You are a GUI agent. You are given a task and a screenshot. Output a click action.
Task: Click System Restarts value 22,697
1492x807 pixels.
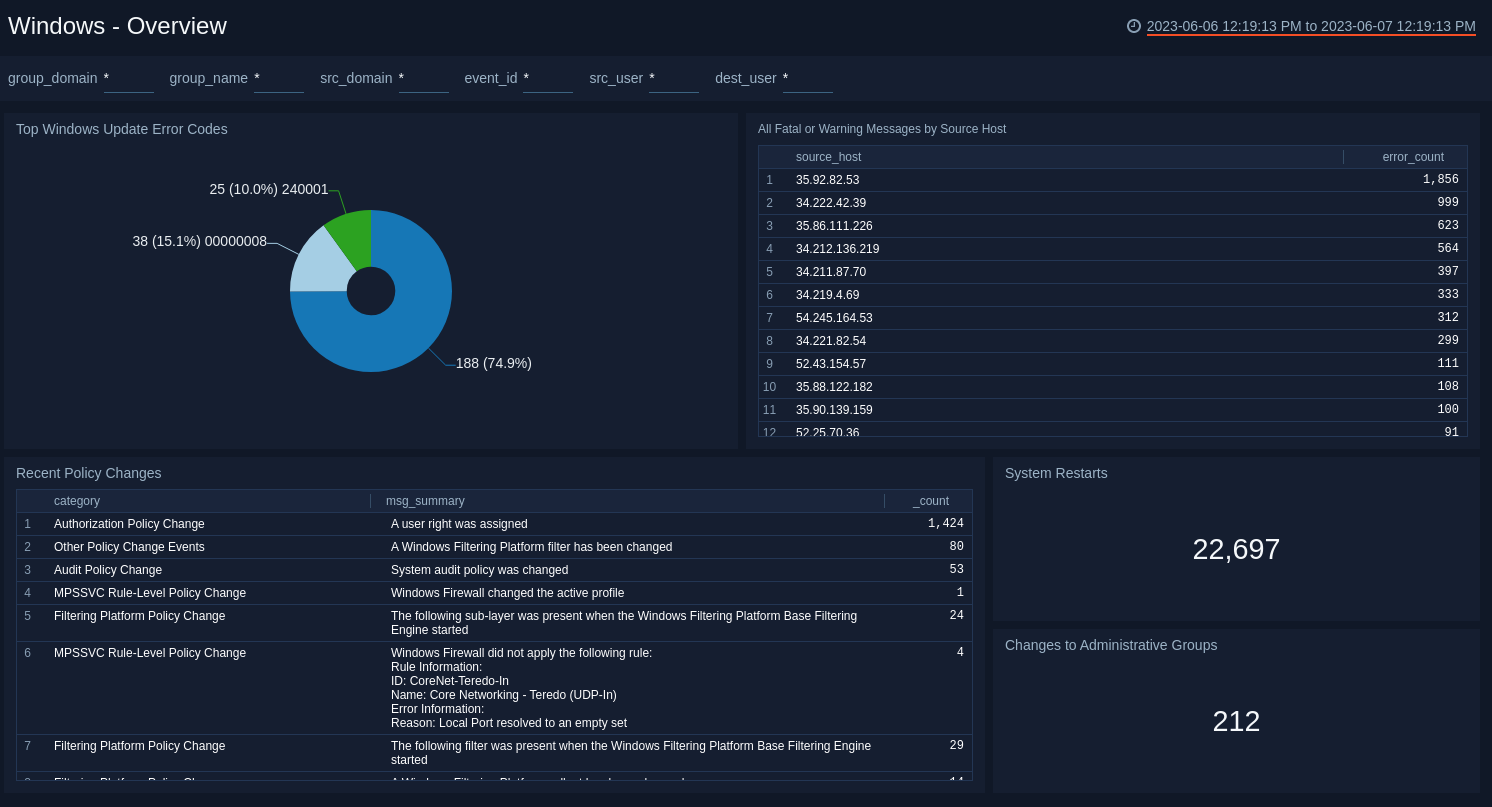click(x=1236, y=549)
